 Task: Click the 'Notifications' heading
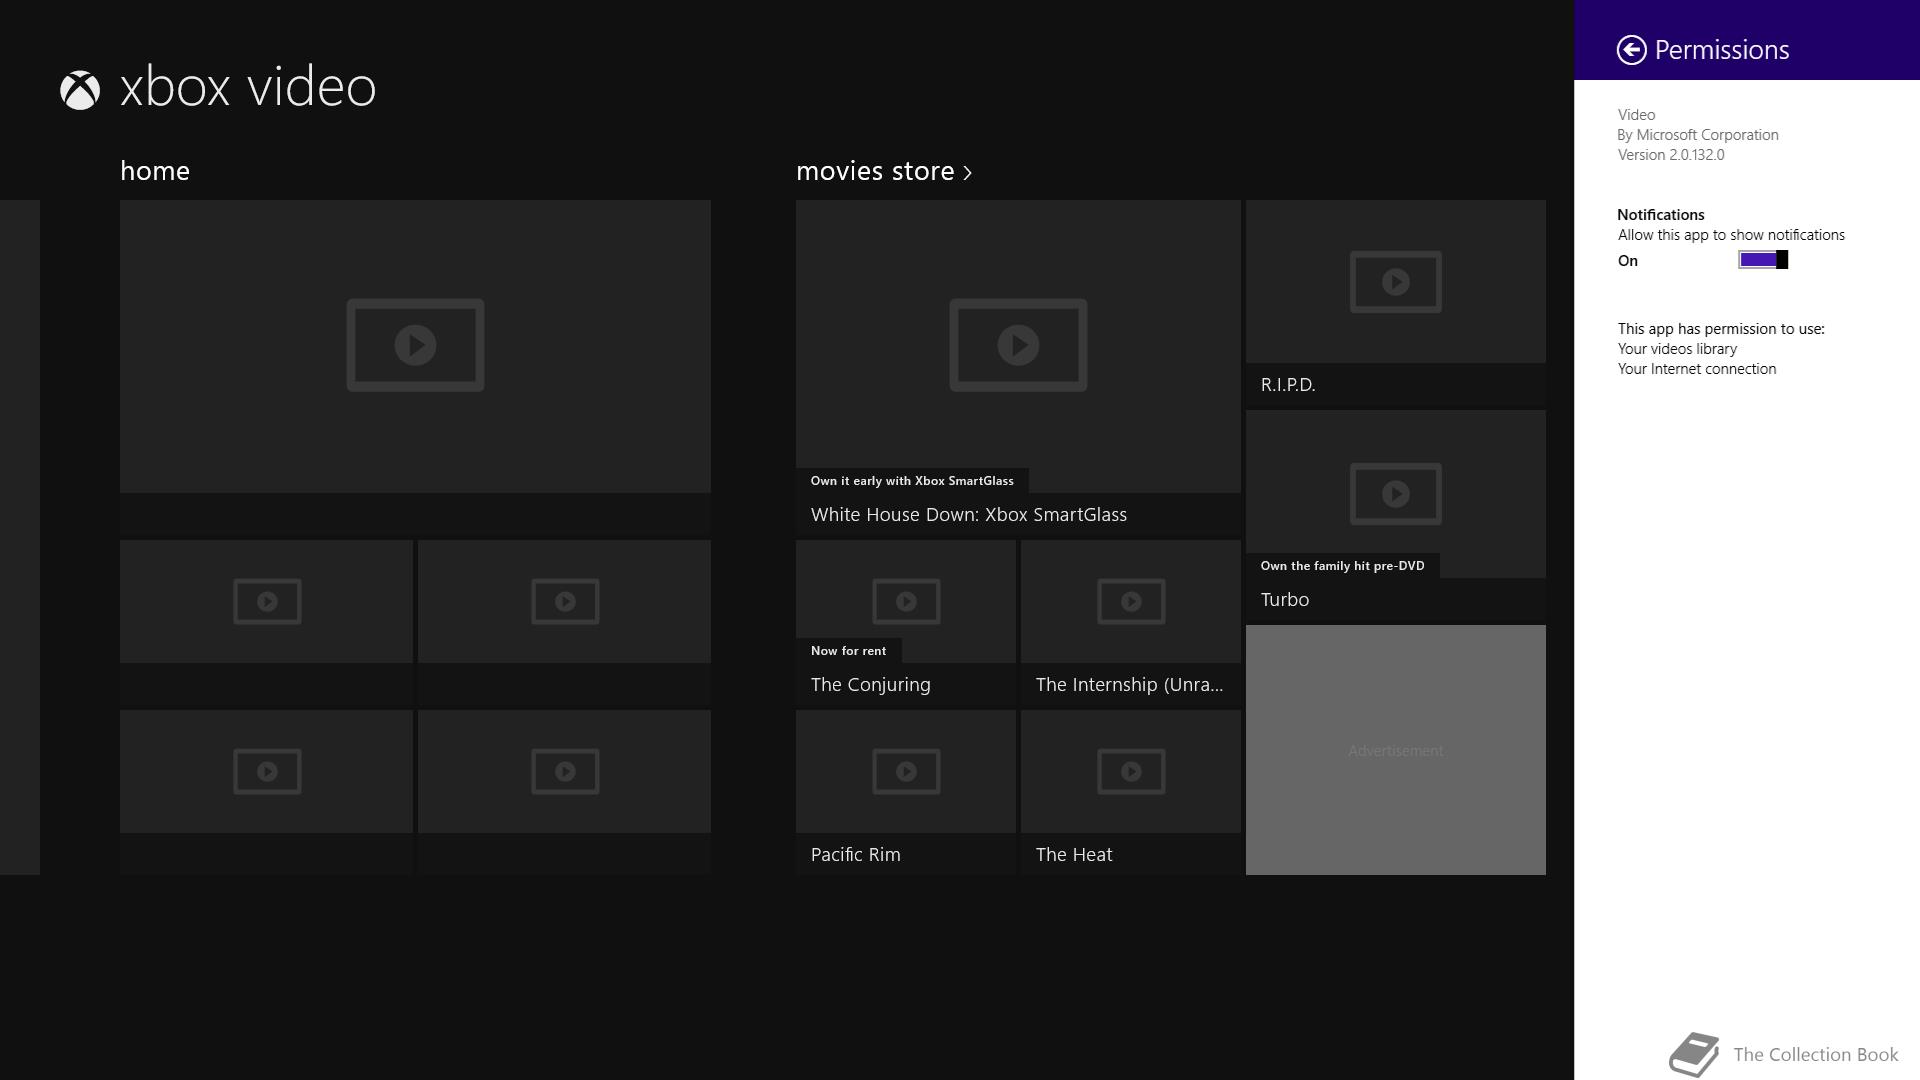coord(1661,215)
